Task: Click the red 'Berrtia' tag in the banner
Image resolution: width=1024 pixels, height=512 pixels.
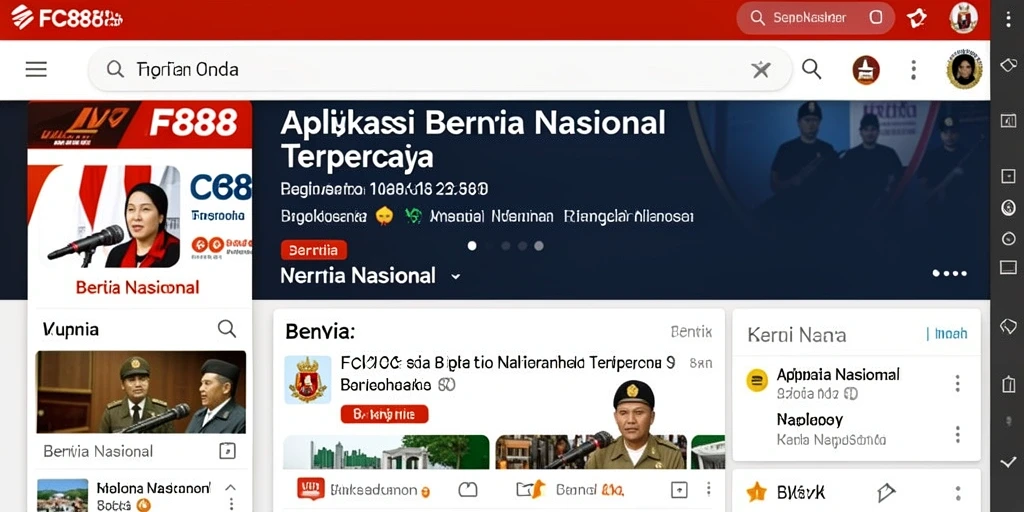Action: pos(313,250)
